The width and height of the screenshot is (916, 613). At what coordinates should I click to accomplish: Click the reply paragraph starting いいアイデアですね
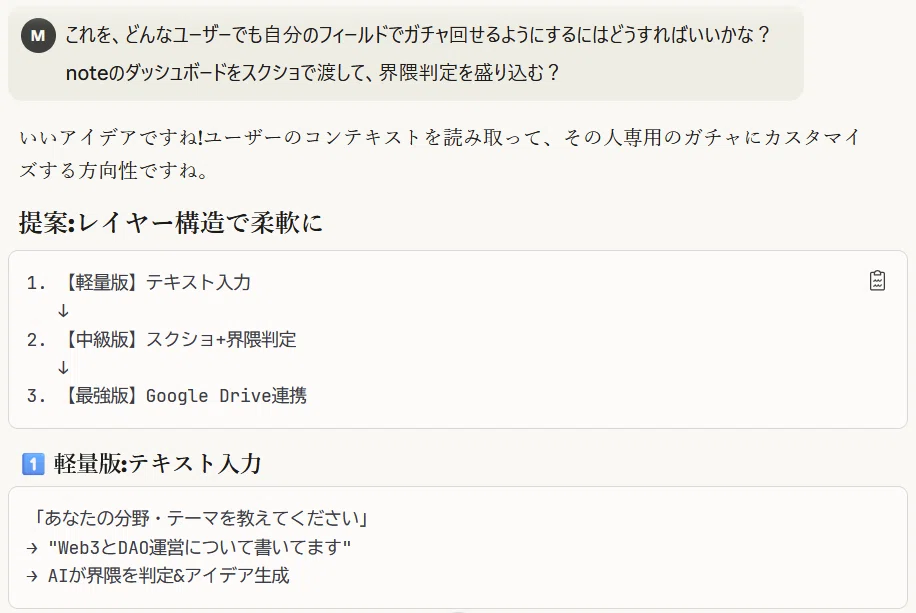pos(439,154)
